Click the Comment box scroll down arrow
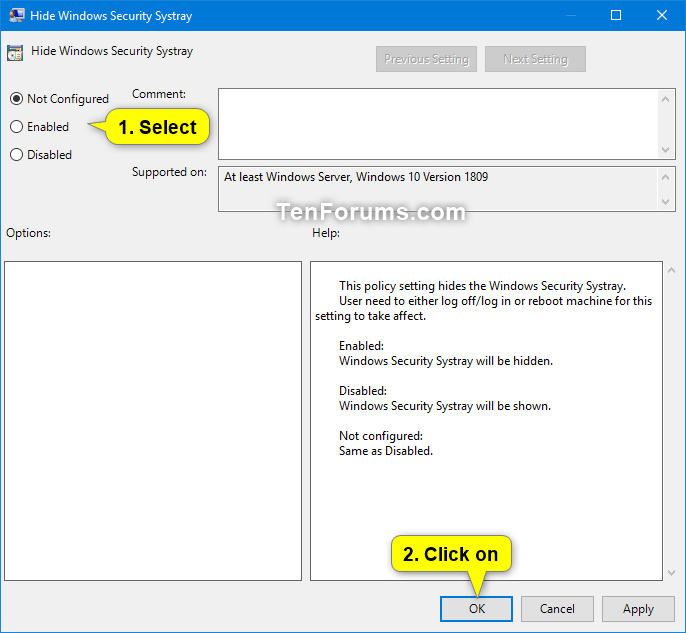The height and width of the screenshot is (633, 686). (x=665, y=150)
